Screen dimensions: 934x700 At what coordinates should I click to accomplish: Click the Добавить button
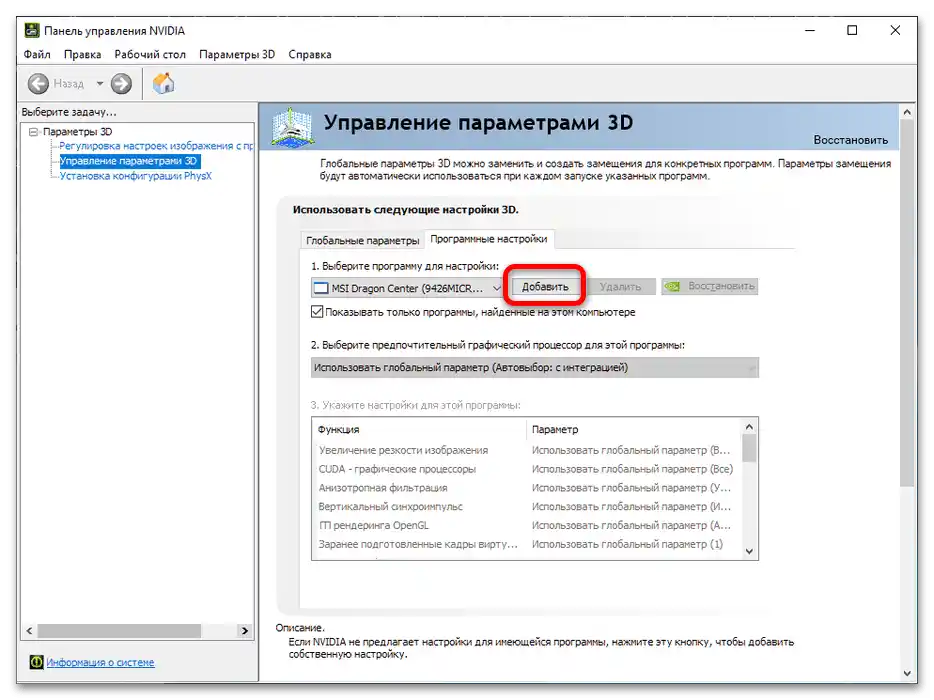pos(545,287)
